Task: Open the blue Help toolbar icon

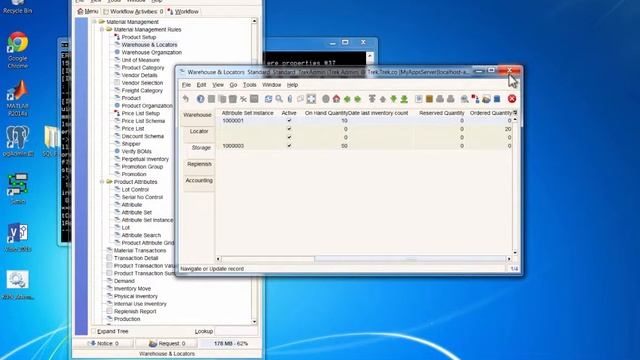Action: 200,99
